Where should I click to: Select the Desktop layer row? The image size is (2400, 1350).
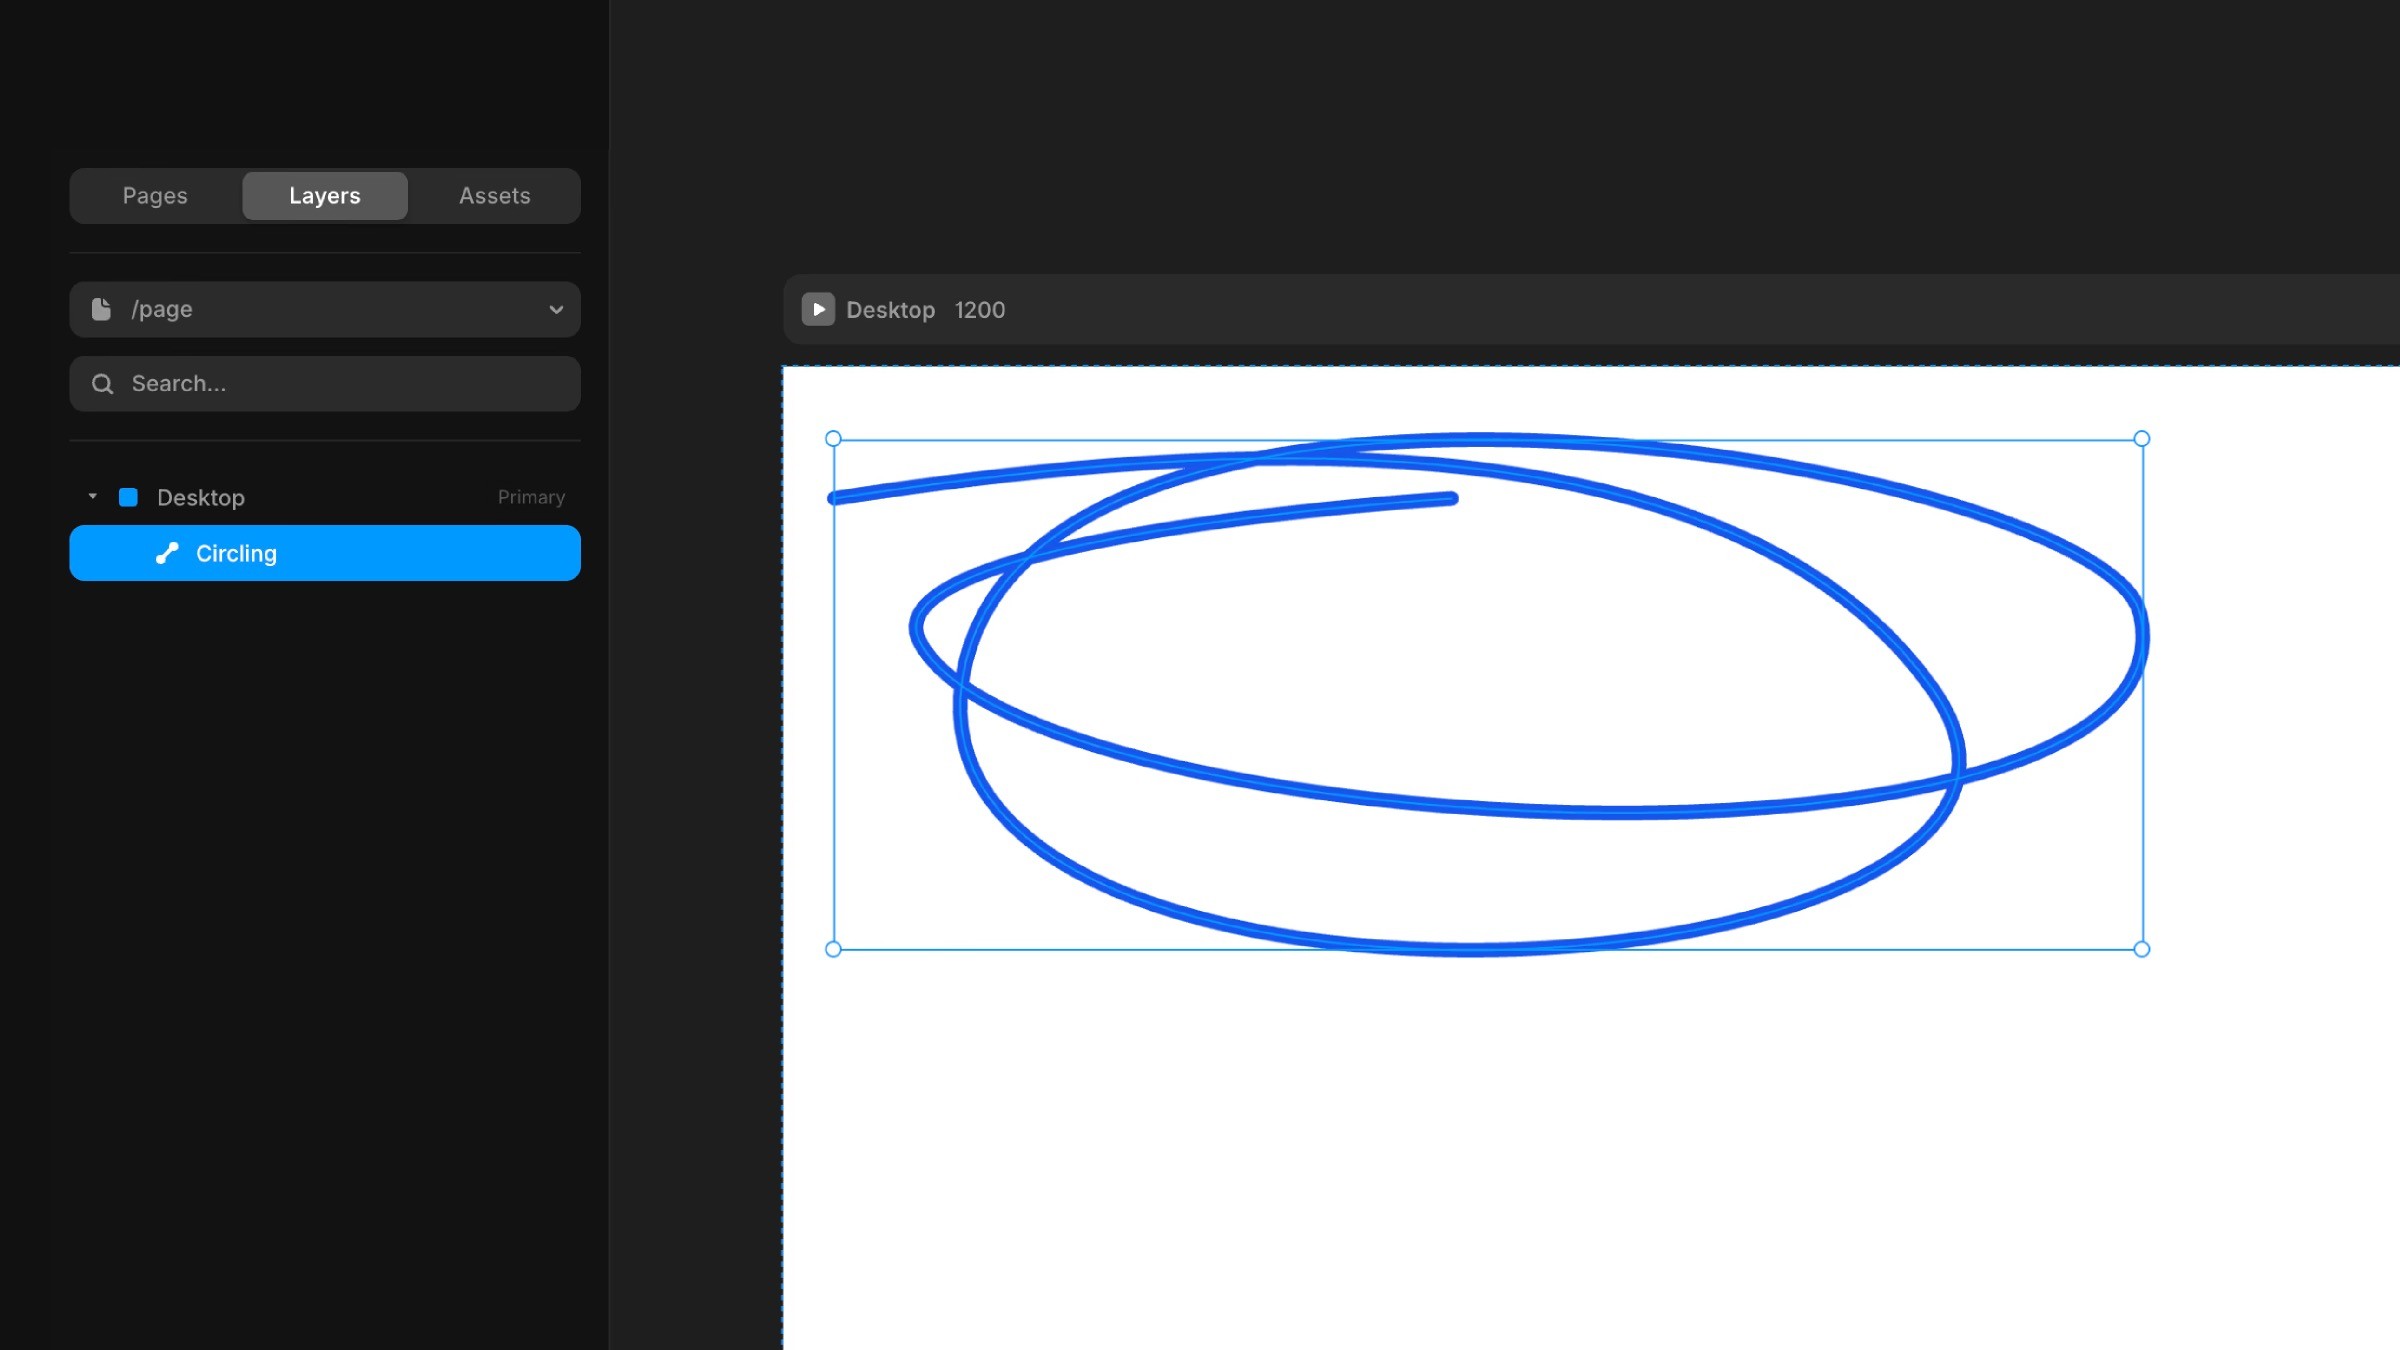click(x=325, y=497)
